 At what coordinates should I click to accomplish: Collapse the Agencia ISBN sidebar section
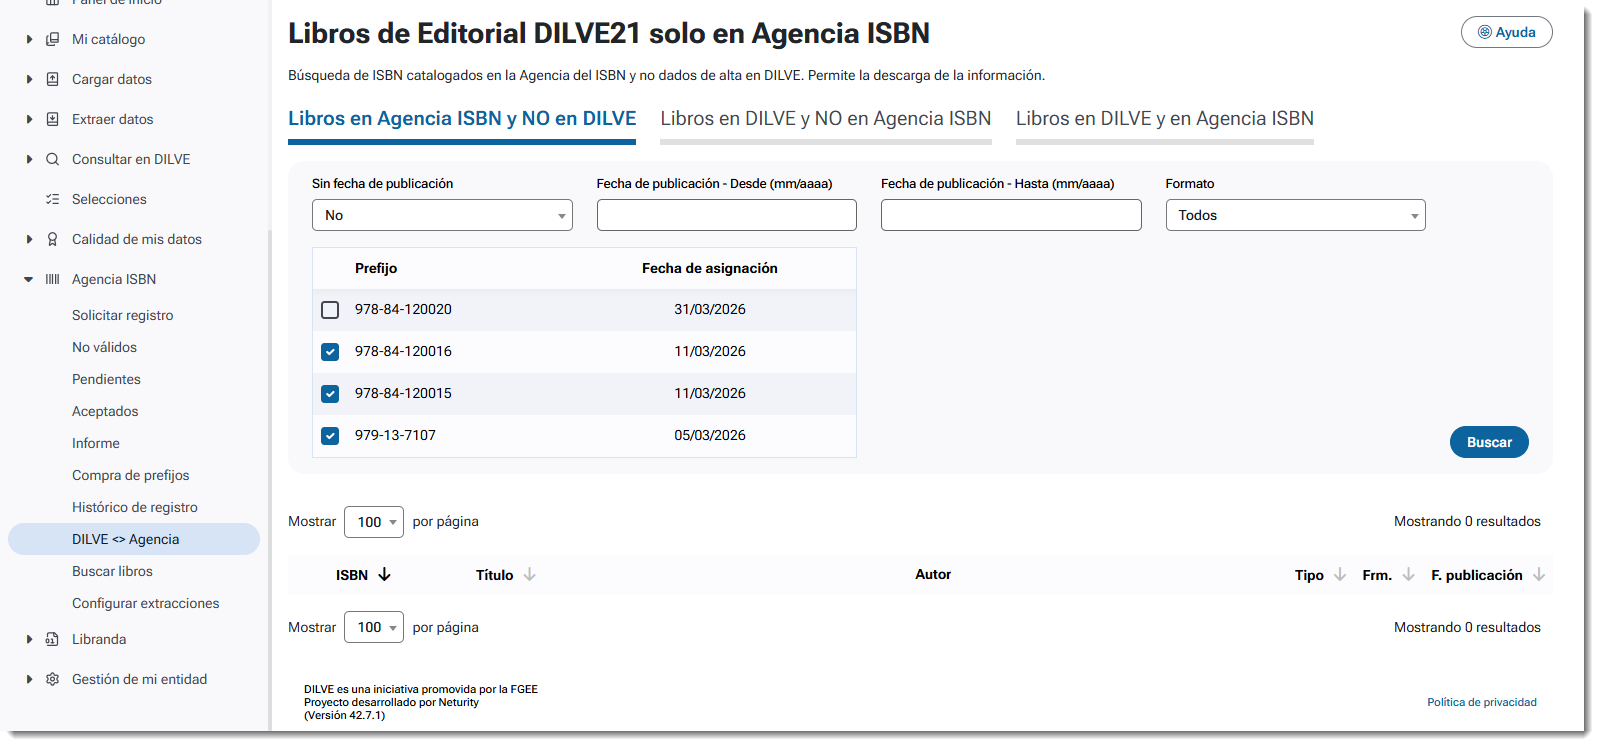click(x=28, y=279)
